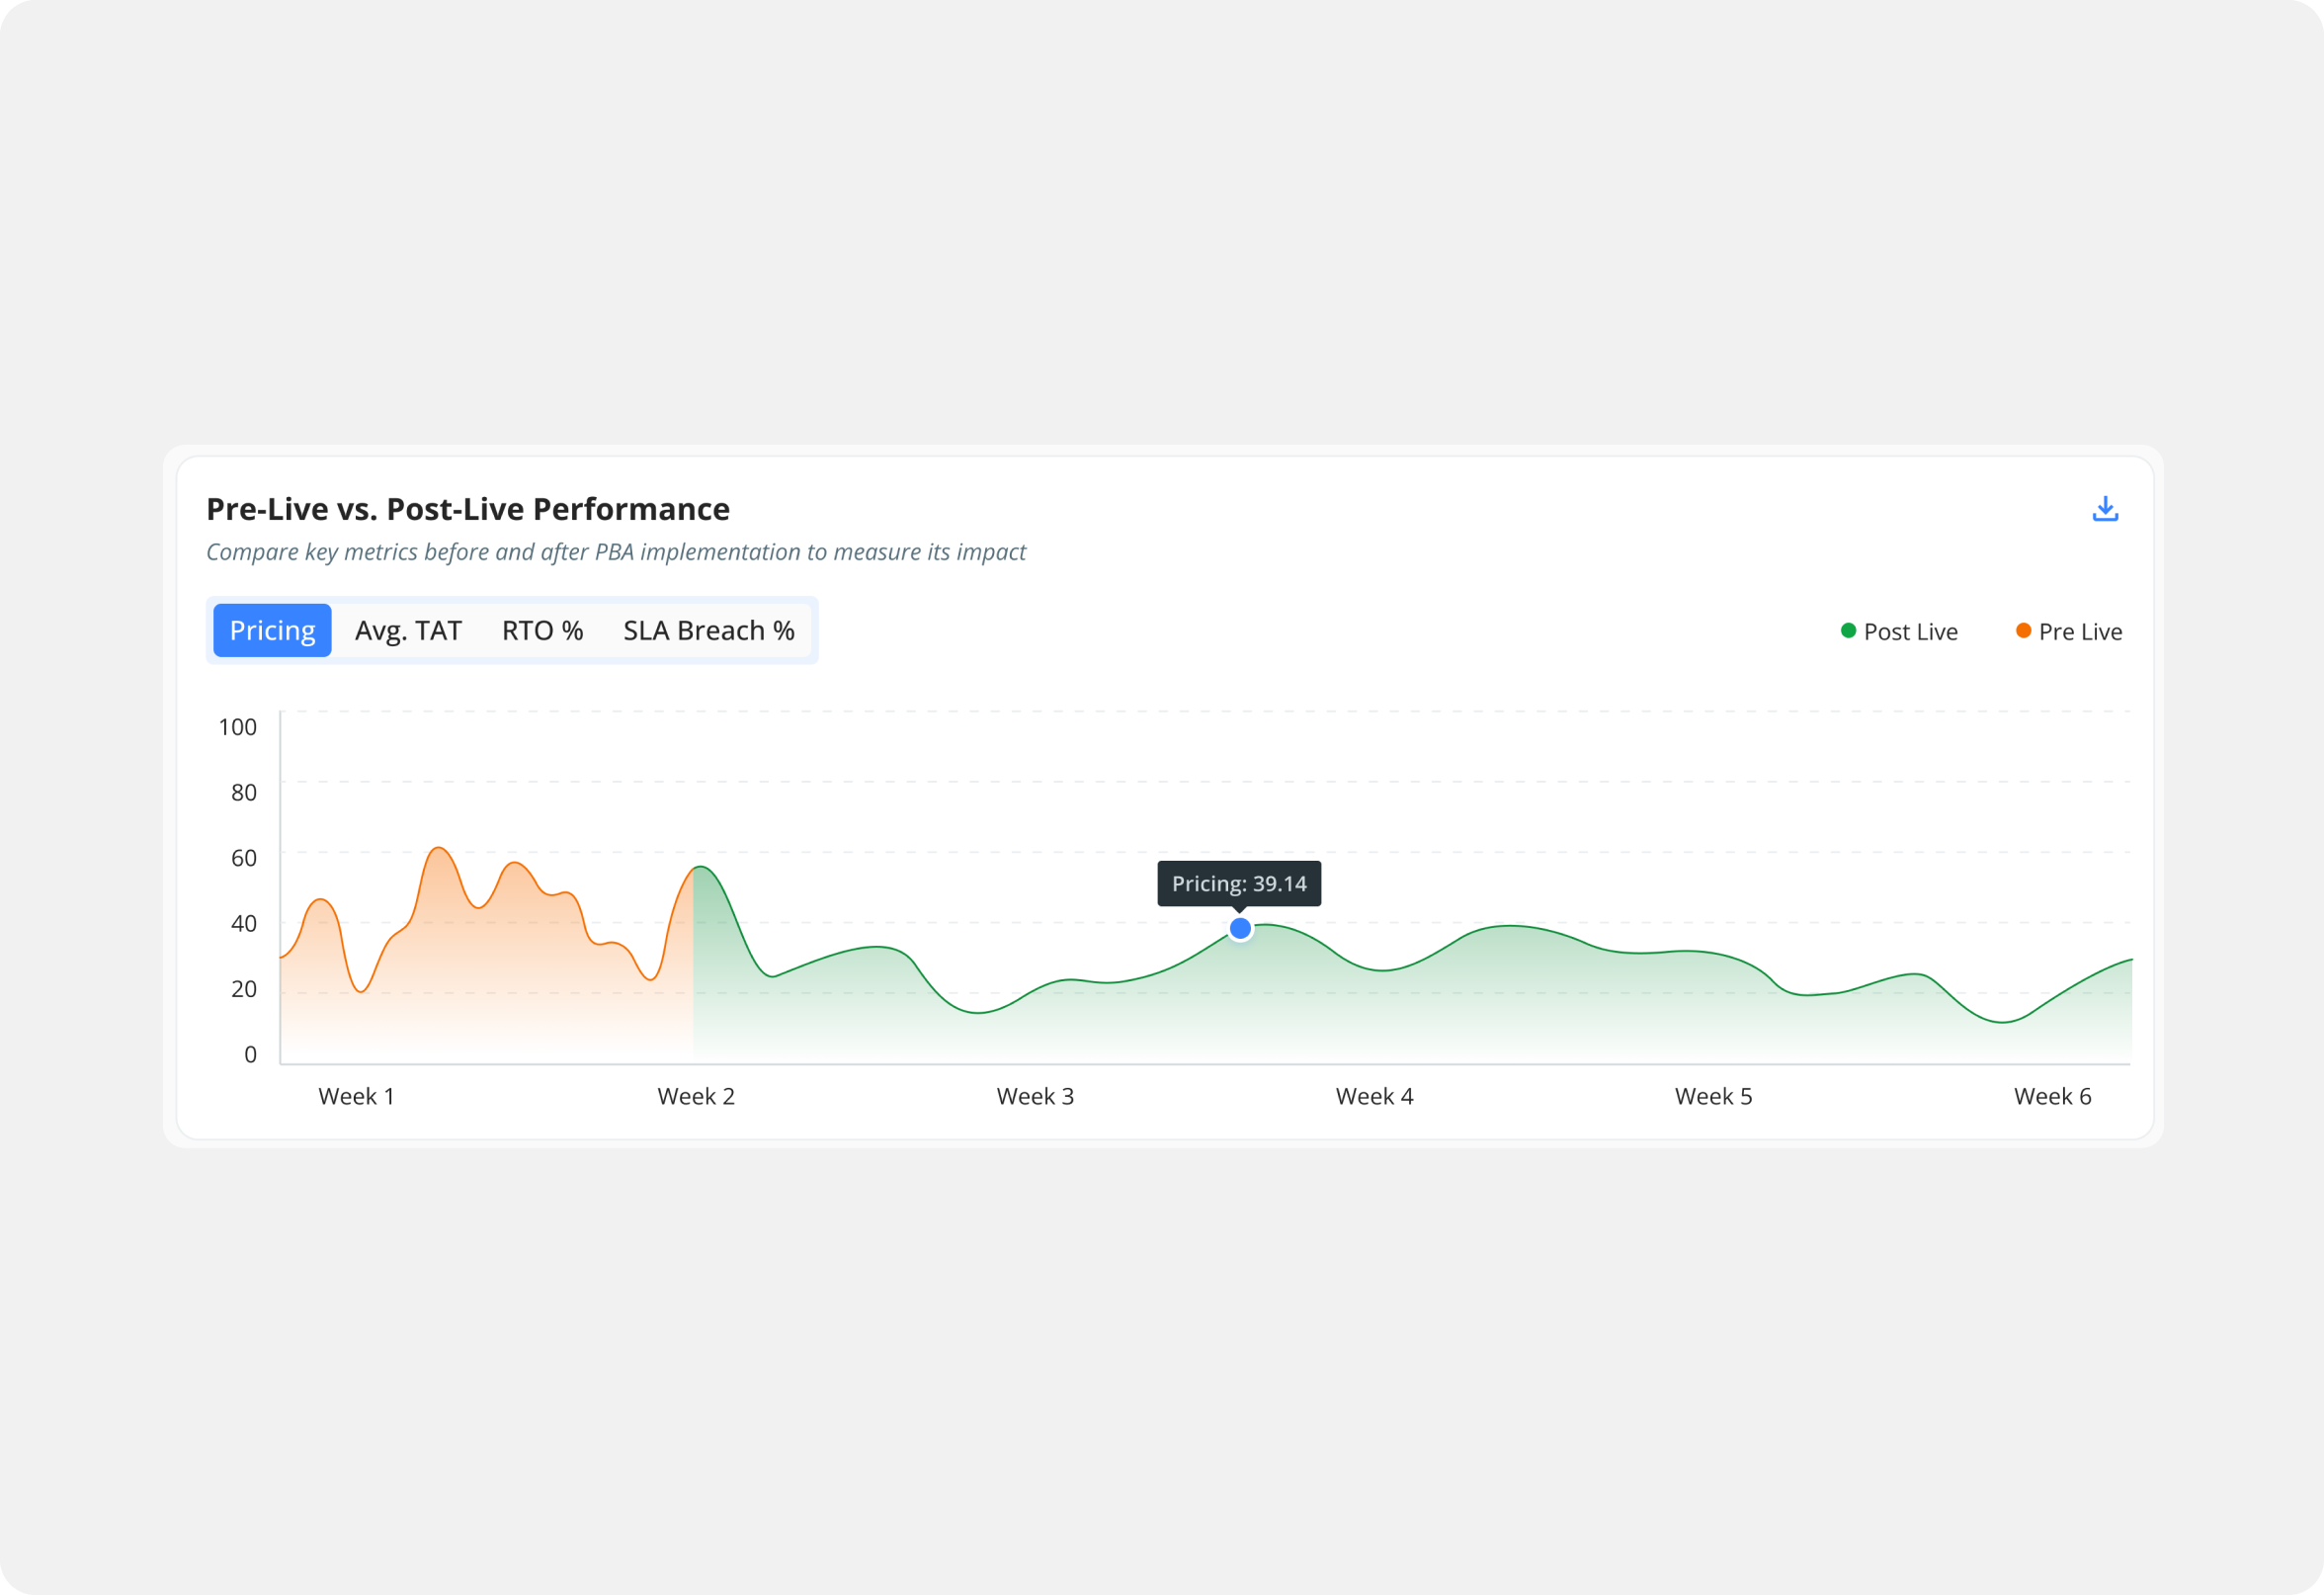The image size is (2324, 1595).
Task: Switch to the Avg. TAT tab
Action: coord(408,630)
